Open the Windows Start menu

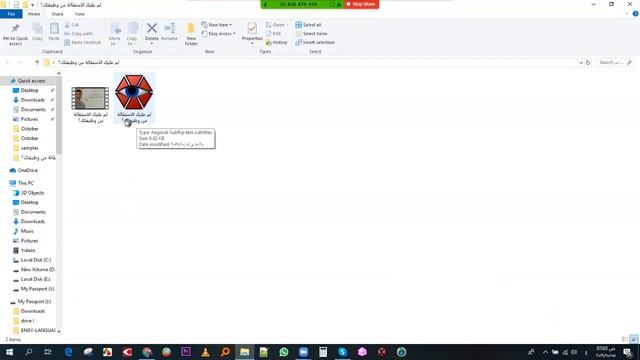[9, 352]
